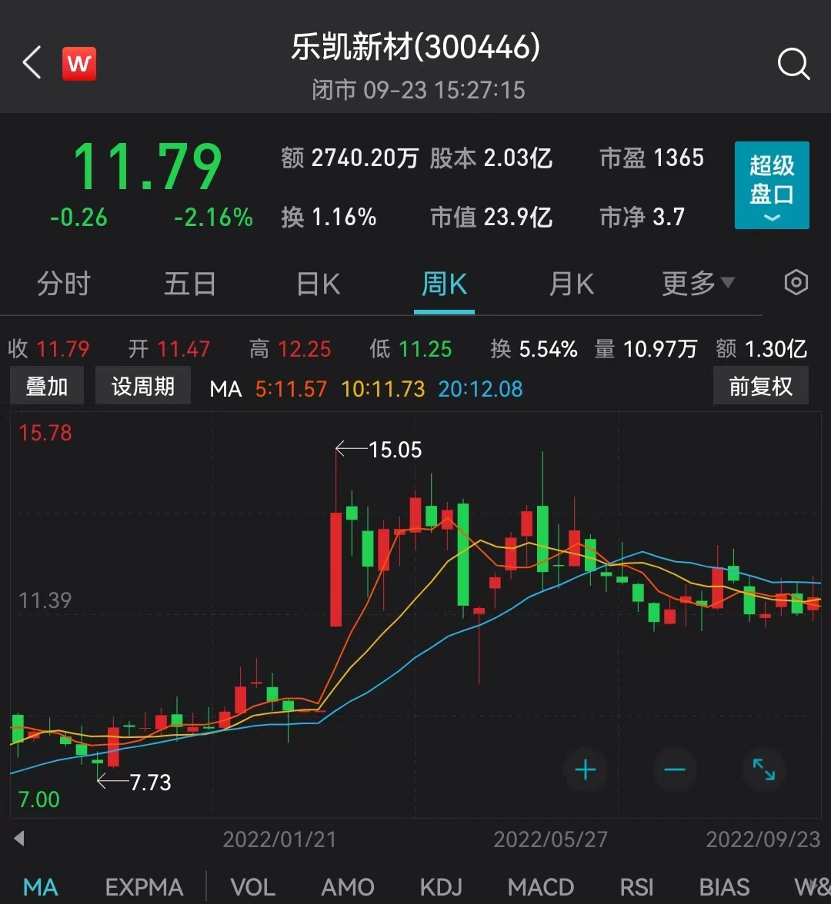
Task: Switch to 五日 tab
Action: [190, 284]
